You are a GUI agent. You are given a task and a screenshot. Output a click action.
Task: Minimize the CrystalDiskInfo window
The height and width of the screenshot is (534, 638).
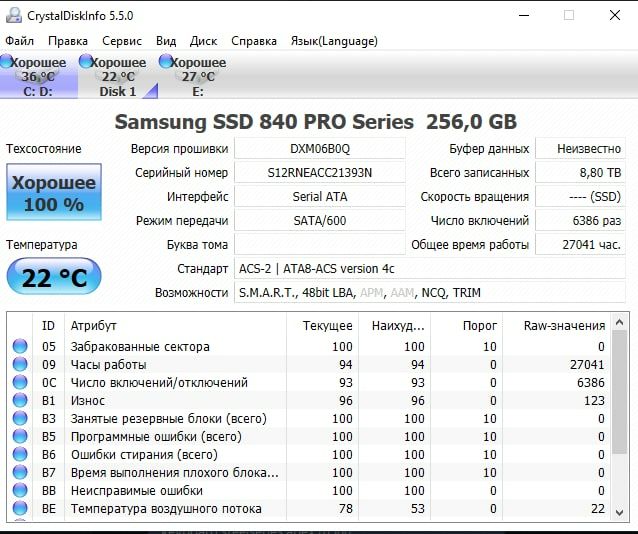524,15
